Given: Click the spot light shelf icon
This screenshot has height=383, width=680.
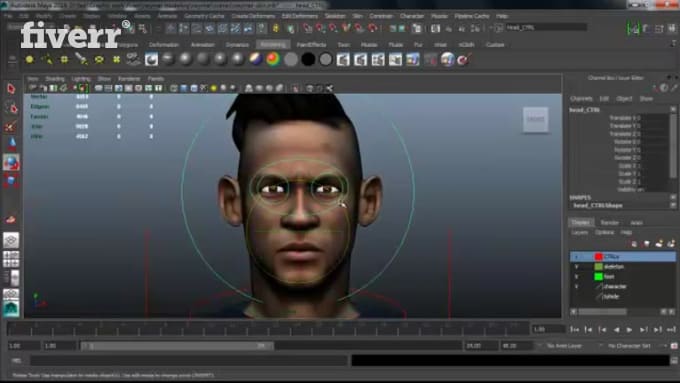Looking at the screenshot, I should (x=82, y=59).
